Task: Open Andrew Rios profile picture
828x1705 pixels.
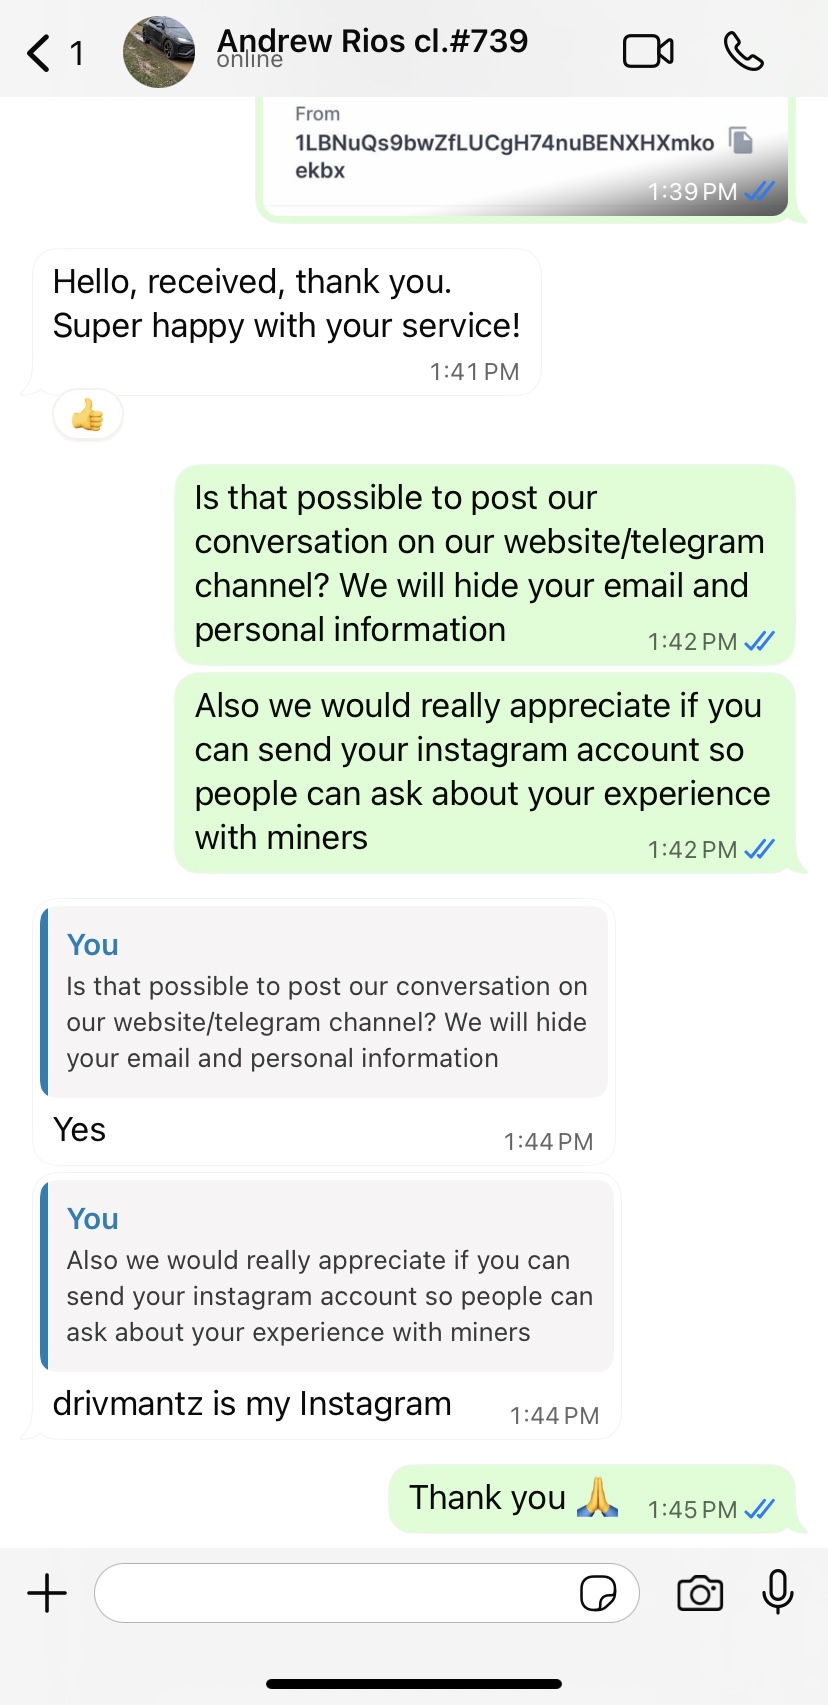Action: (x=159, y=52)
